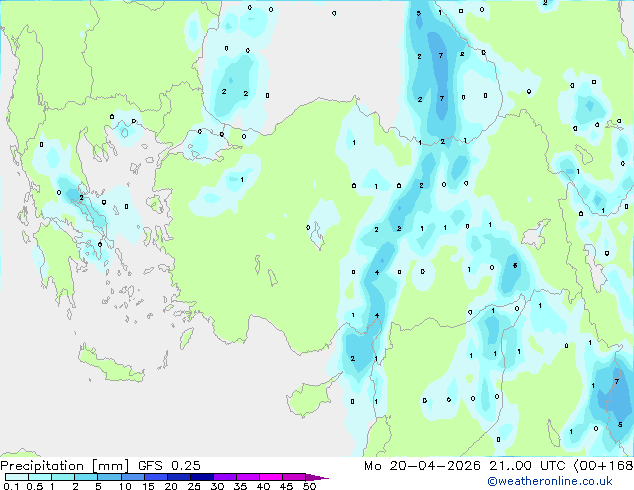Click the legend scale value '30'
This screenshot has width=634, height=490.
pyautogui.click(x=217, y=486)
